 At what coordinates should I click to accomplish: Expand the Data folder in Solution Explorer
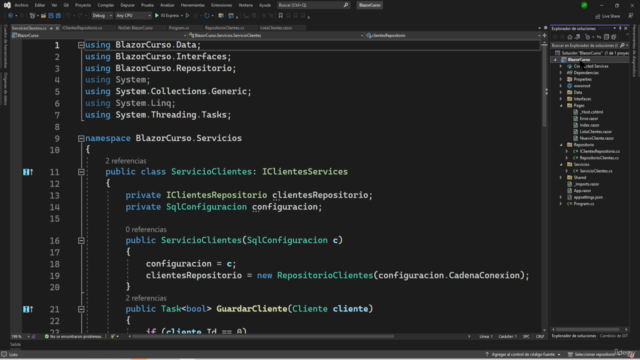pos(561,92)
